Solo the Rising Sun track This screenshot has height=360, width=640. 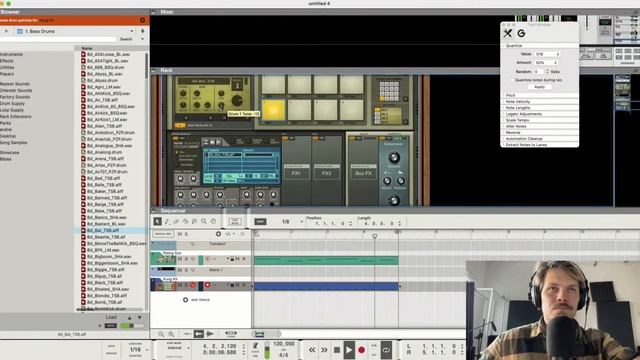186,259
